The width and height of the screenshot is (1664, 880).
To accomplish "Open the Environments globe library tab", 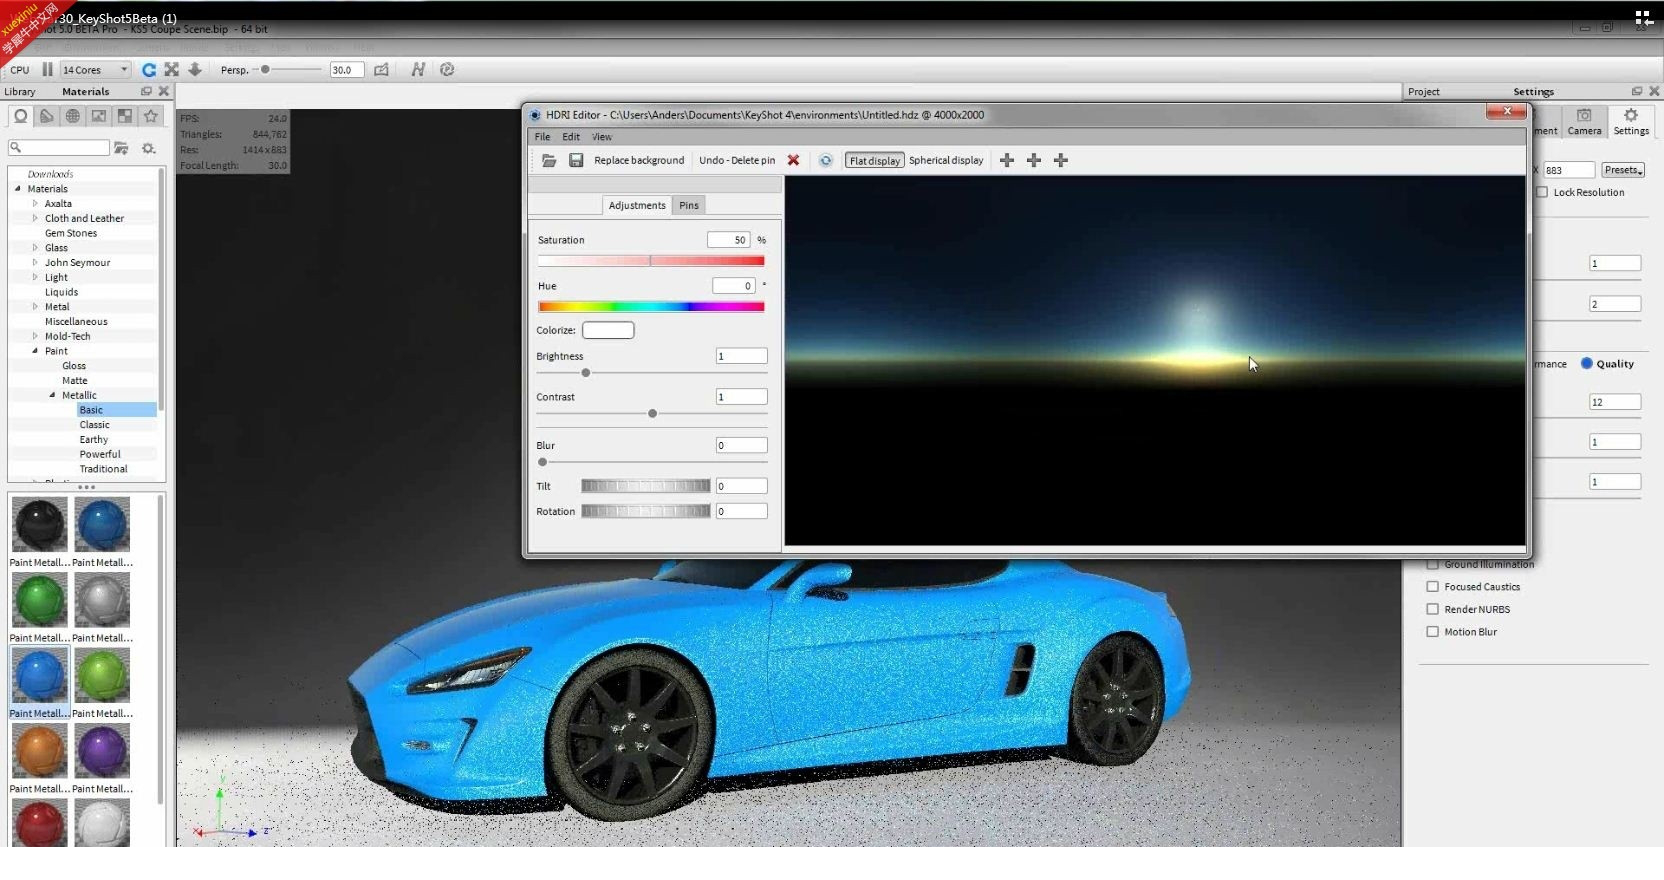I will click(x=72, y=117).
